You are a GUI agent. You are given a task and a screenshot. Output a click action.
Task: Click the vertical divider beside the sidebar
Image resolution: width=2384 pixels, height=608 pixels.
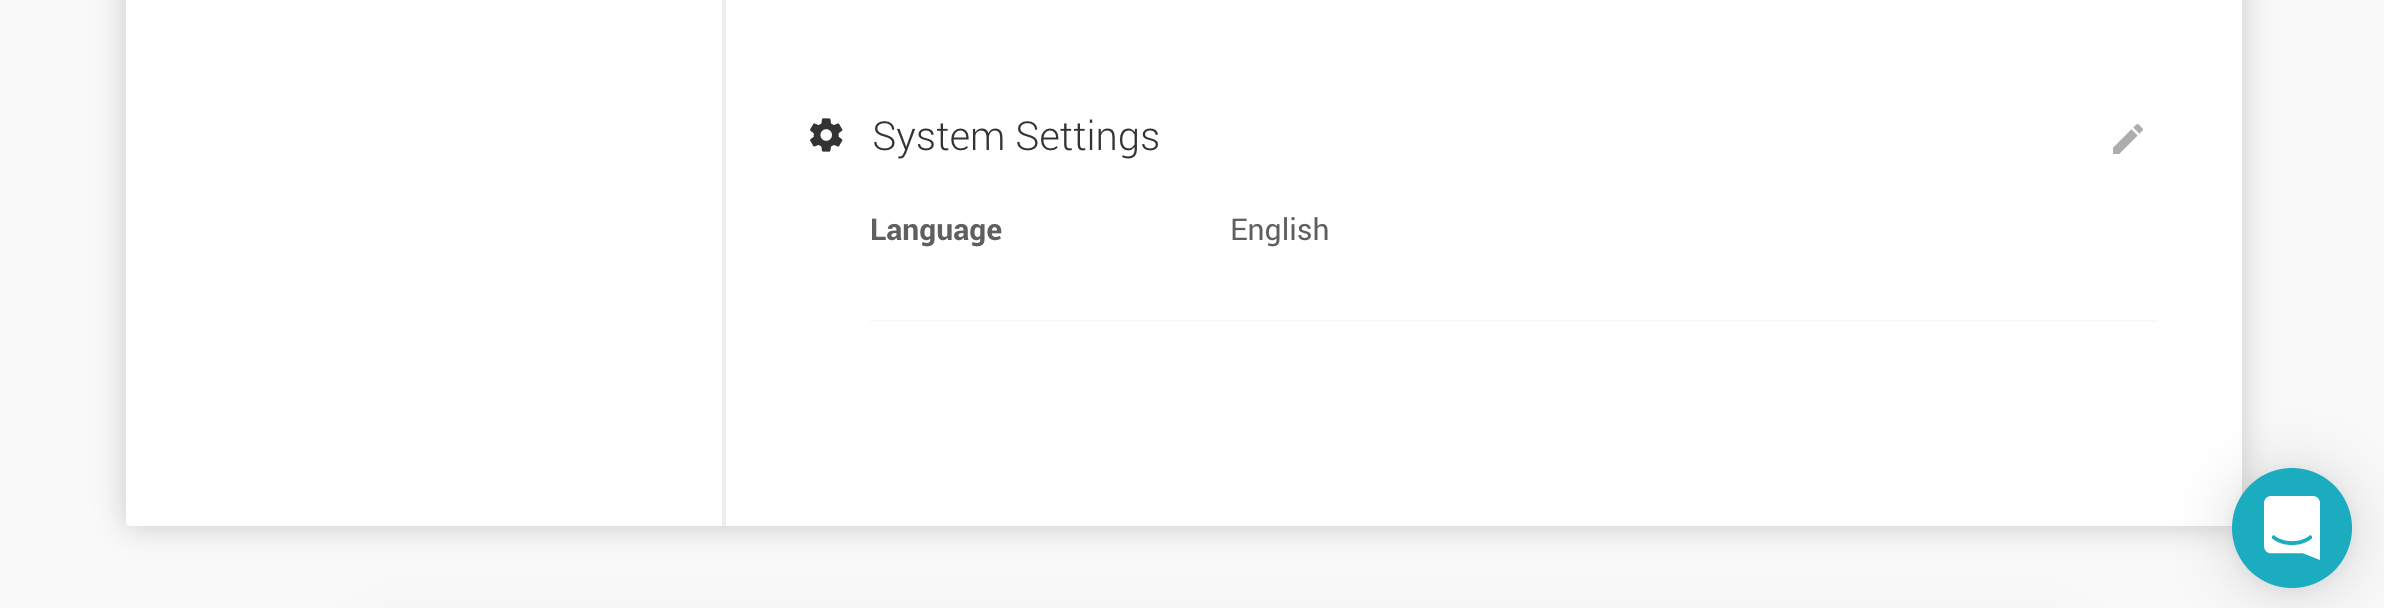(x=724, y=262)
